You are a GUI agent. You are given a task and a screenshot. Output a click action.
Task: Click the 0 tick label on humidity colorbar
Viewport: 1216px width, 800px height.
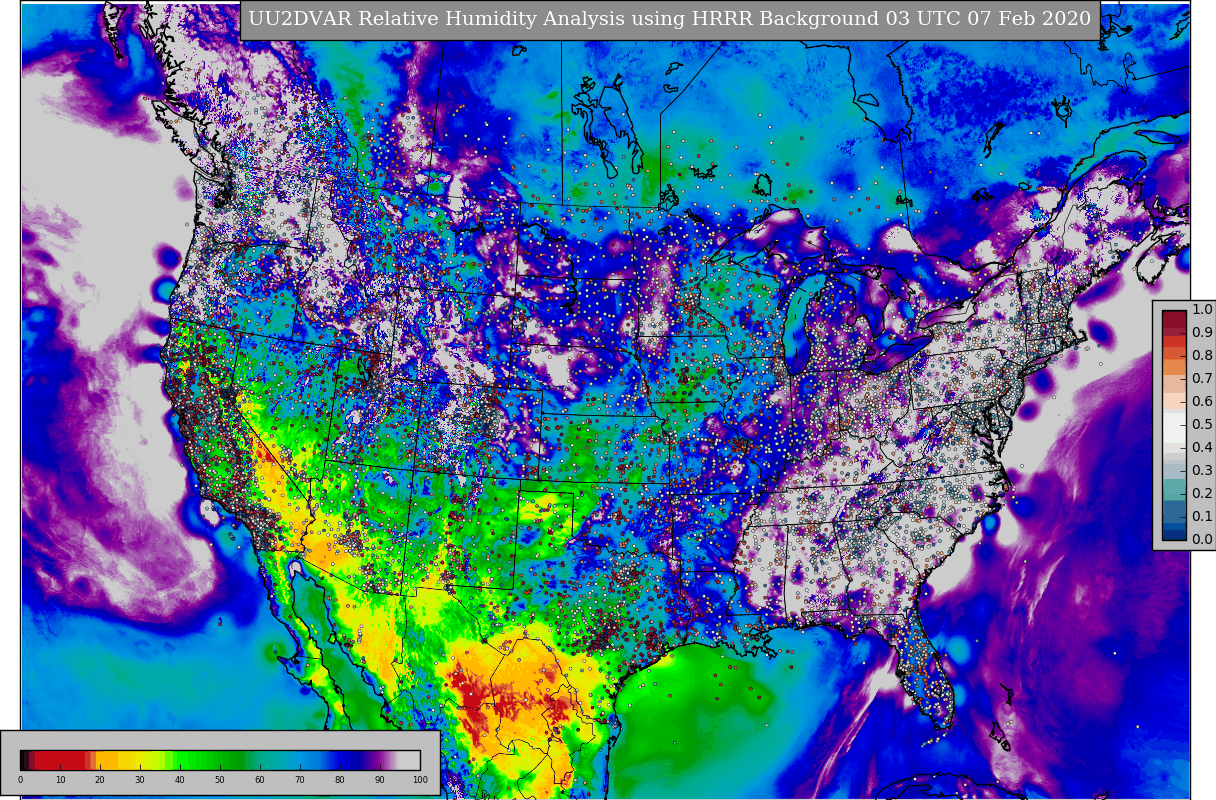20,780
